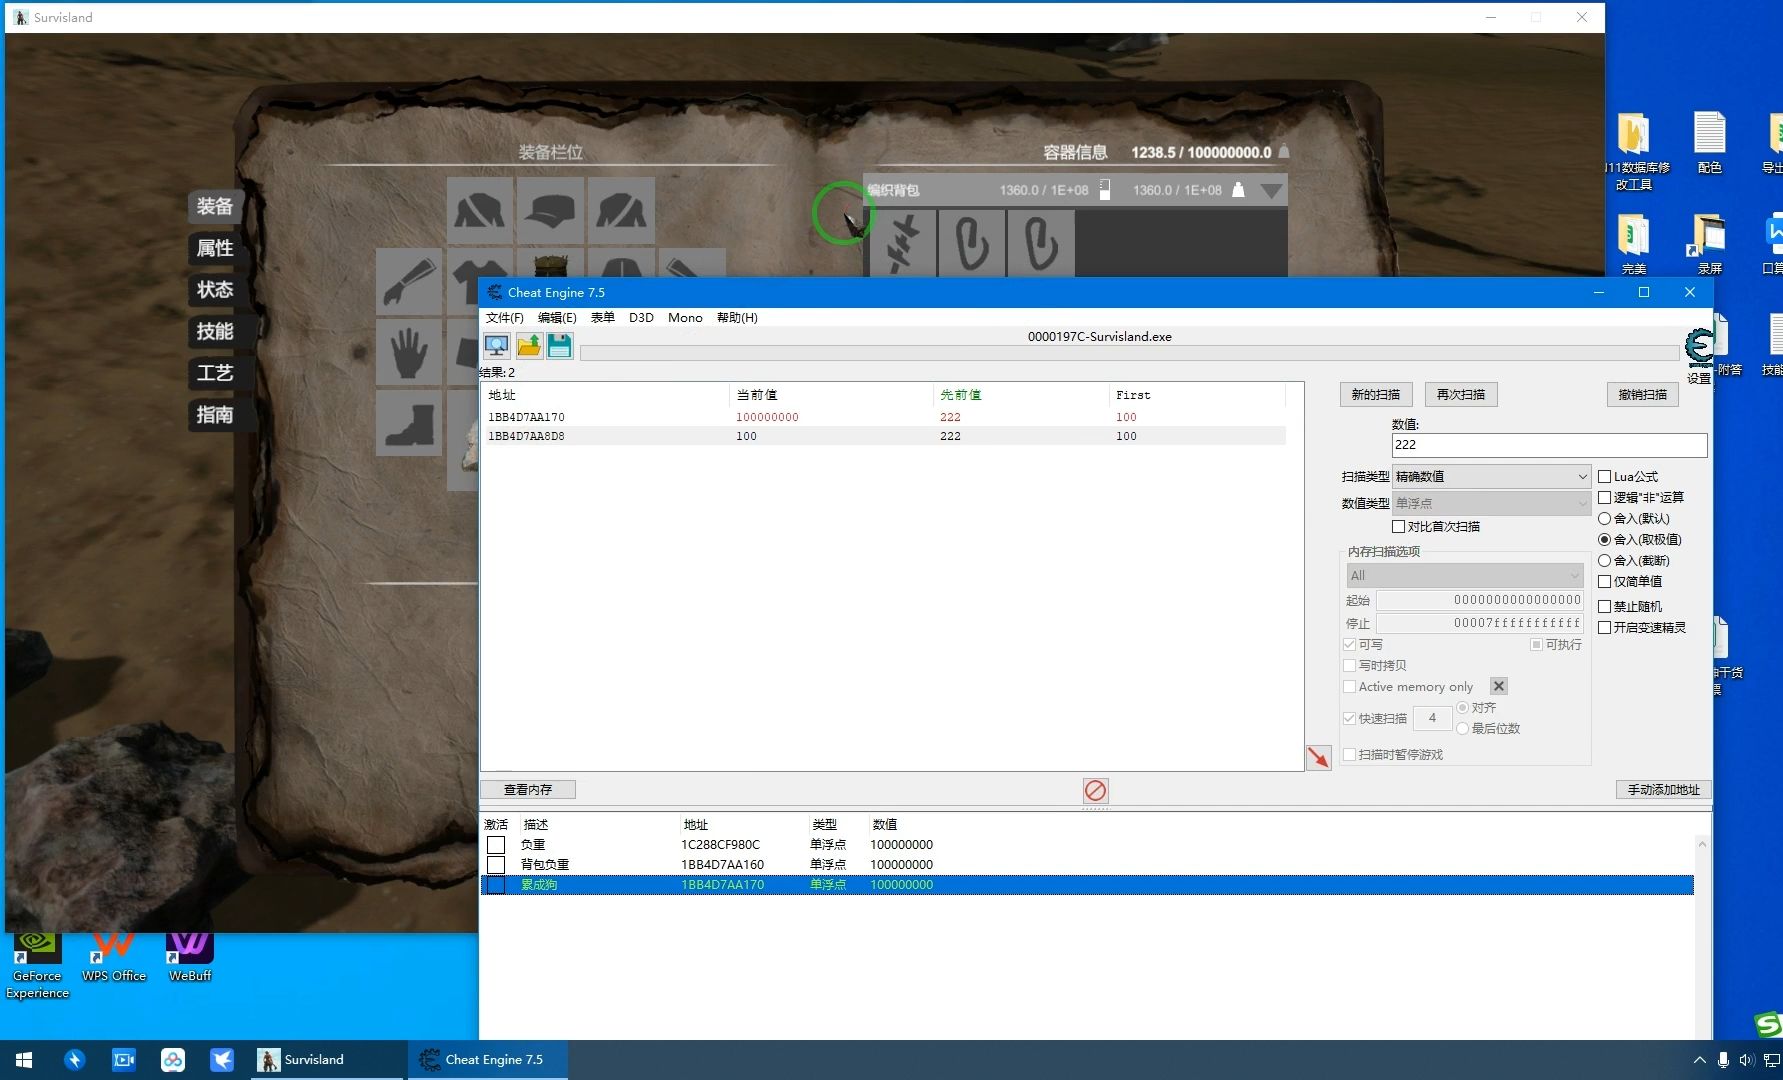1783x1080 pixels.
Task: Open the 帮助(H) menu
Action: pyautogui.click(x=737, y=318)
